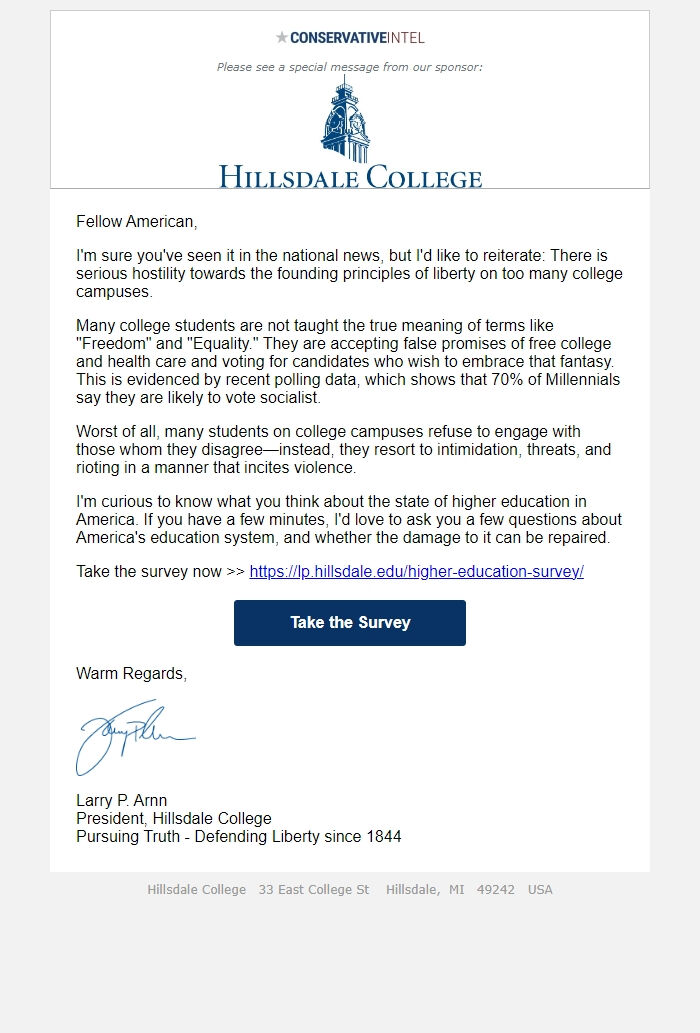700x1033 pixels.
Task: Click the ZIP code 49242 in footer
Action: coord(496,889)
